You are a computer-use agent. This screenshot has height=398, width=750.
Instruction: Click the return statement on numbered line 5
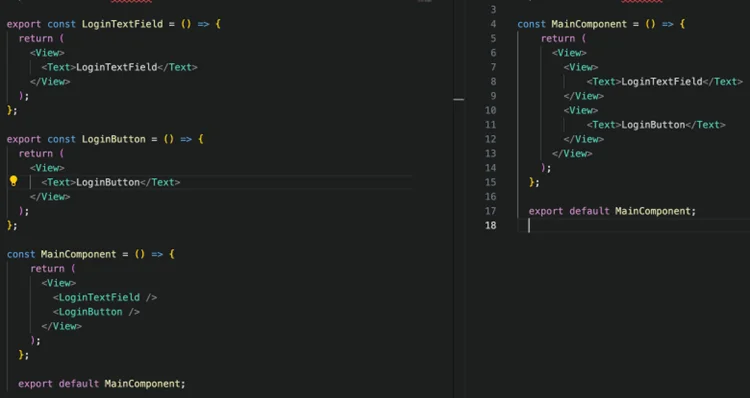(563, 38)
